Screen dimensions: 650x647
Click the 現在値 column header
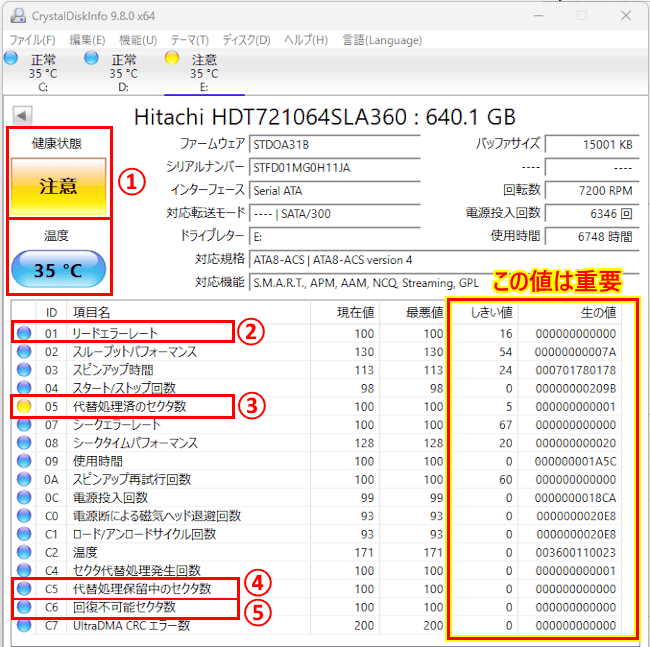pos(344,312)
